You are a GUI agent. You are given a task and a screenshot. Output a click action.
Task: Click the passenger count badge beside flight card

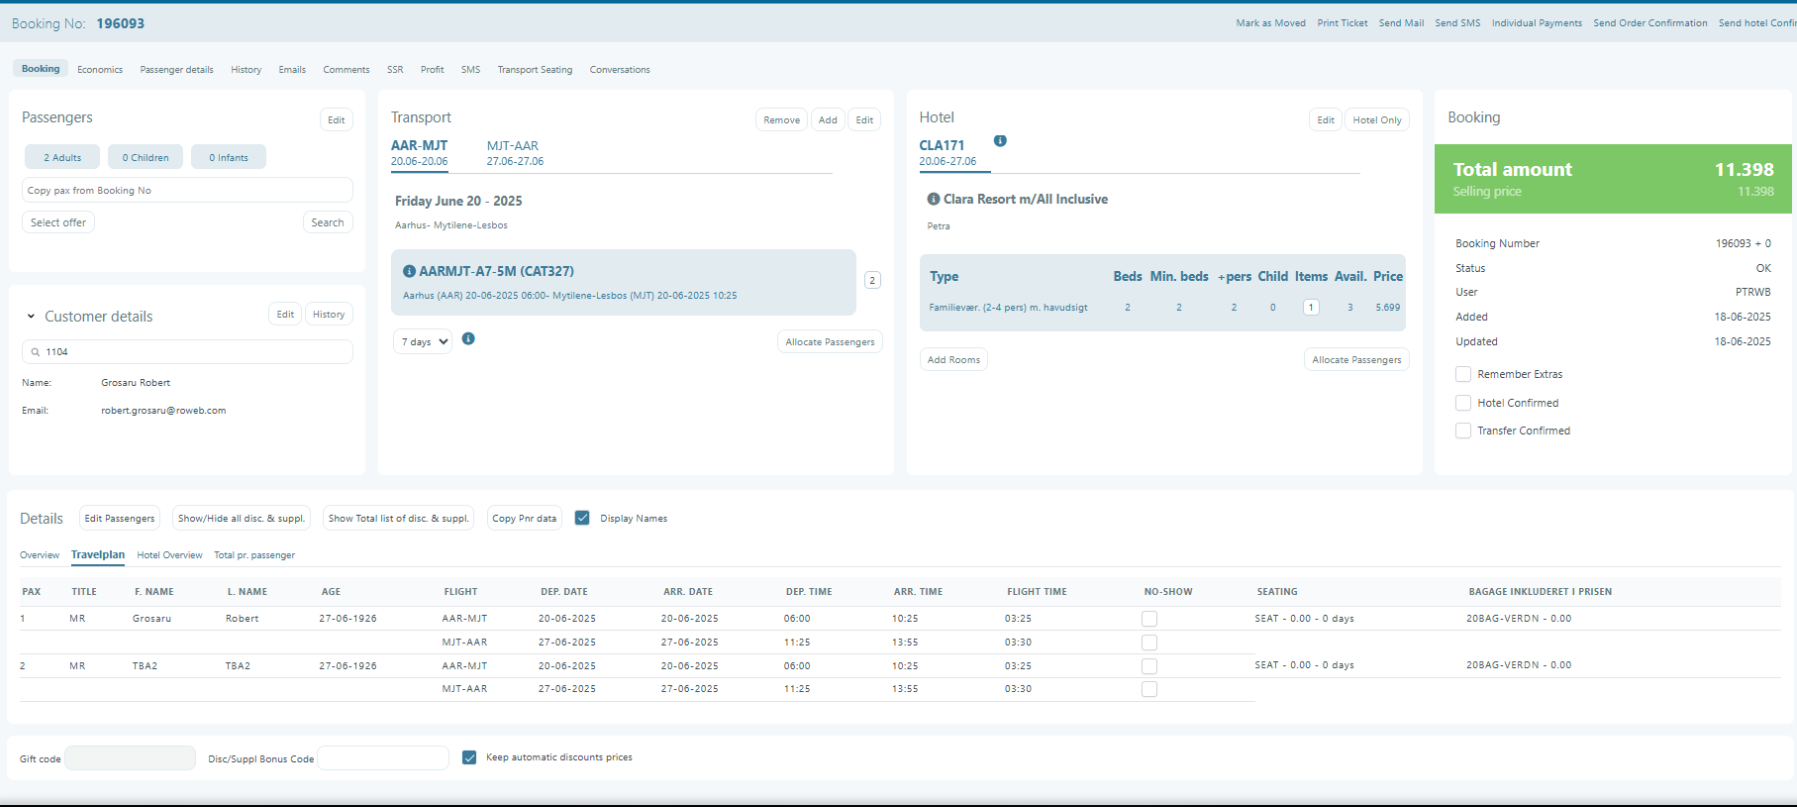pyautogui.click(x=872, y=281)
